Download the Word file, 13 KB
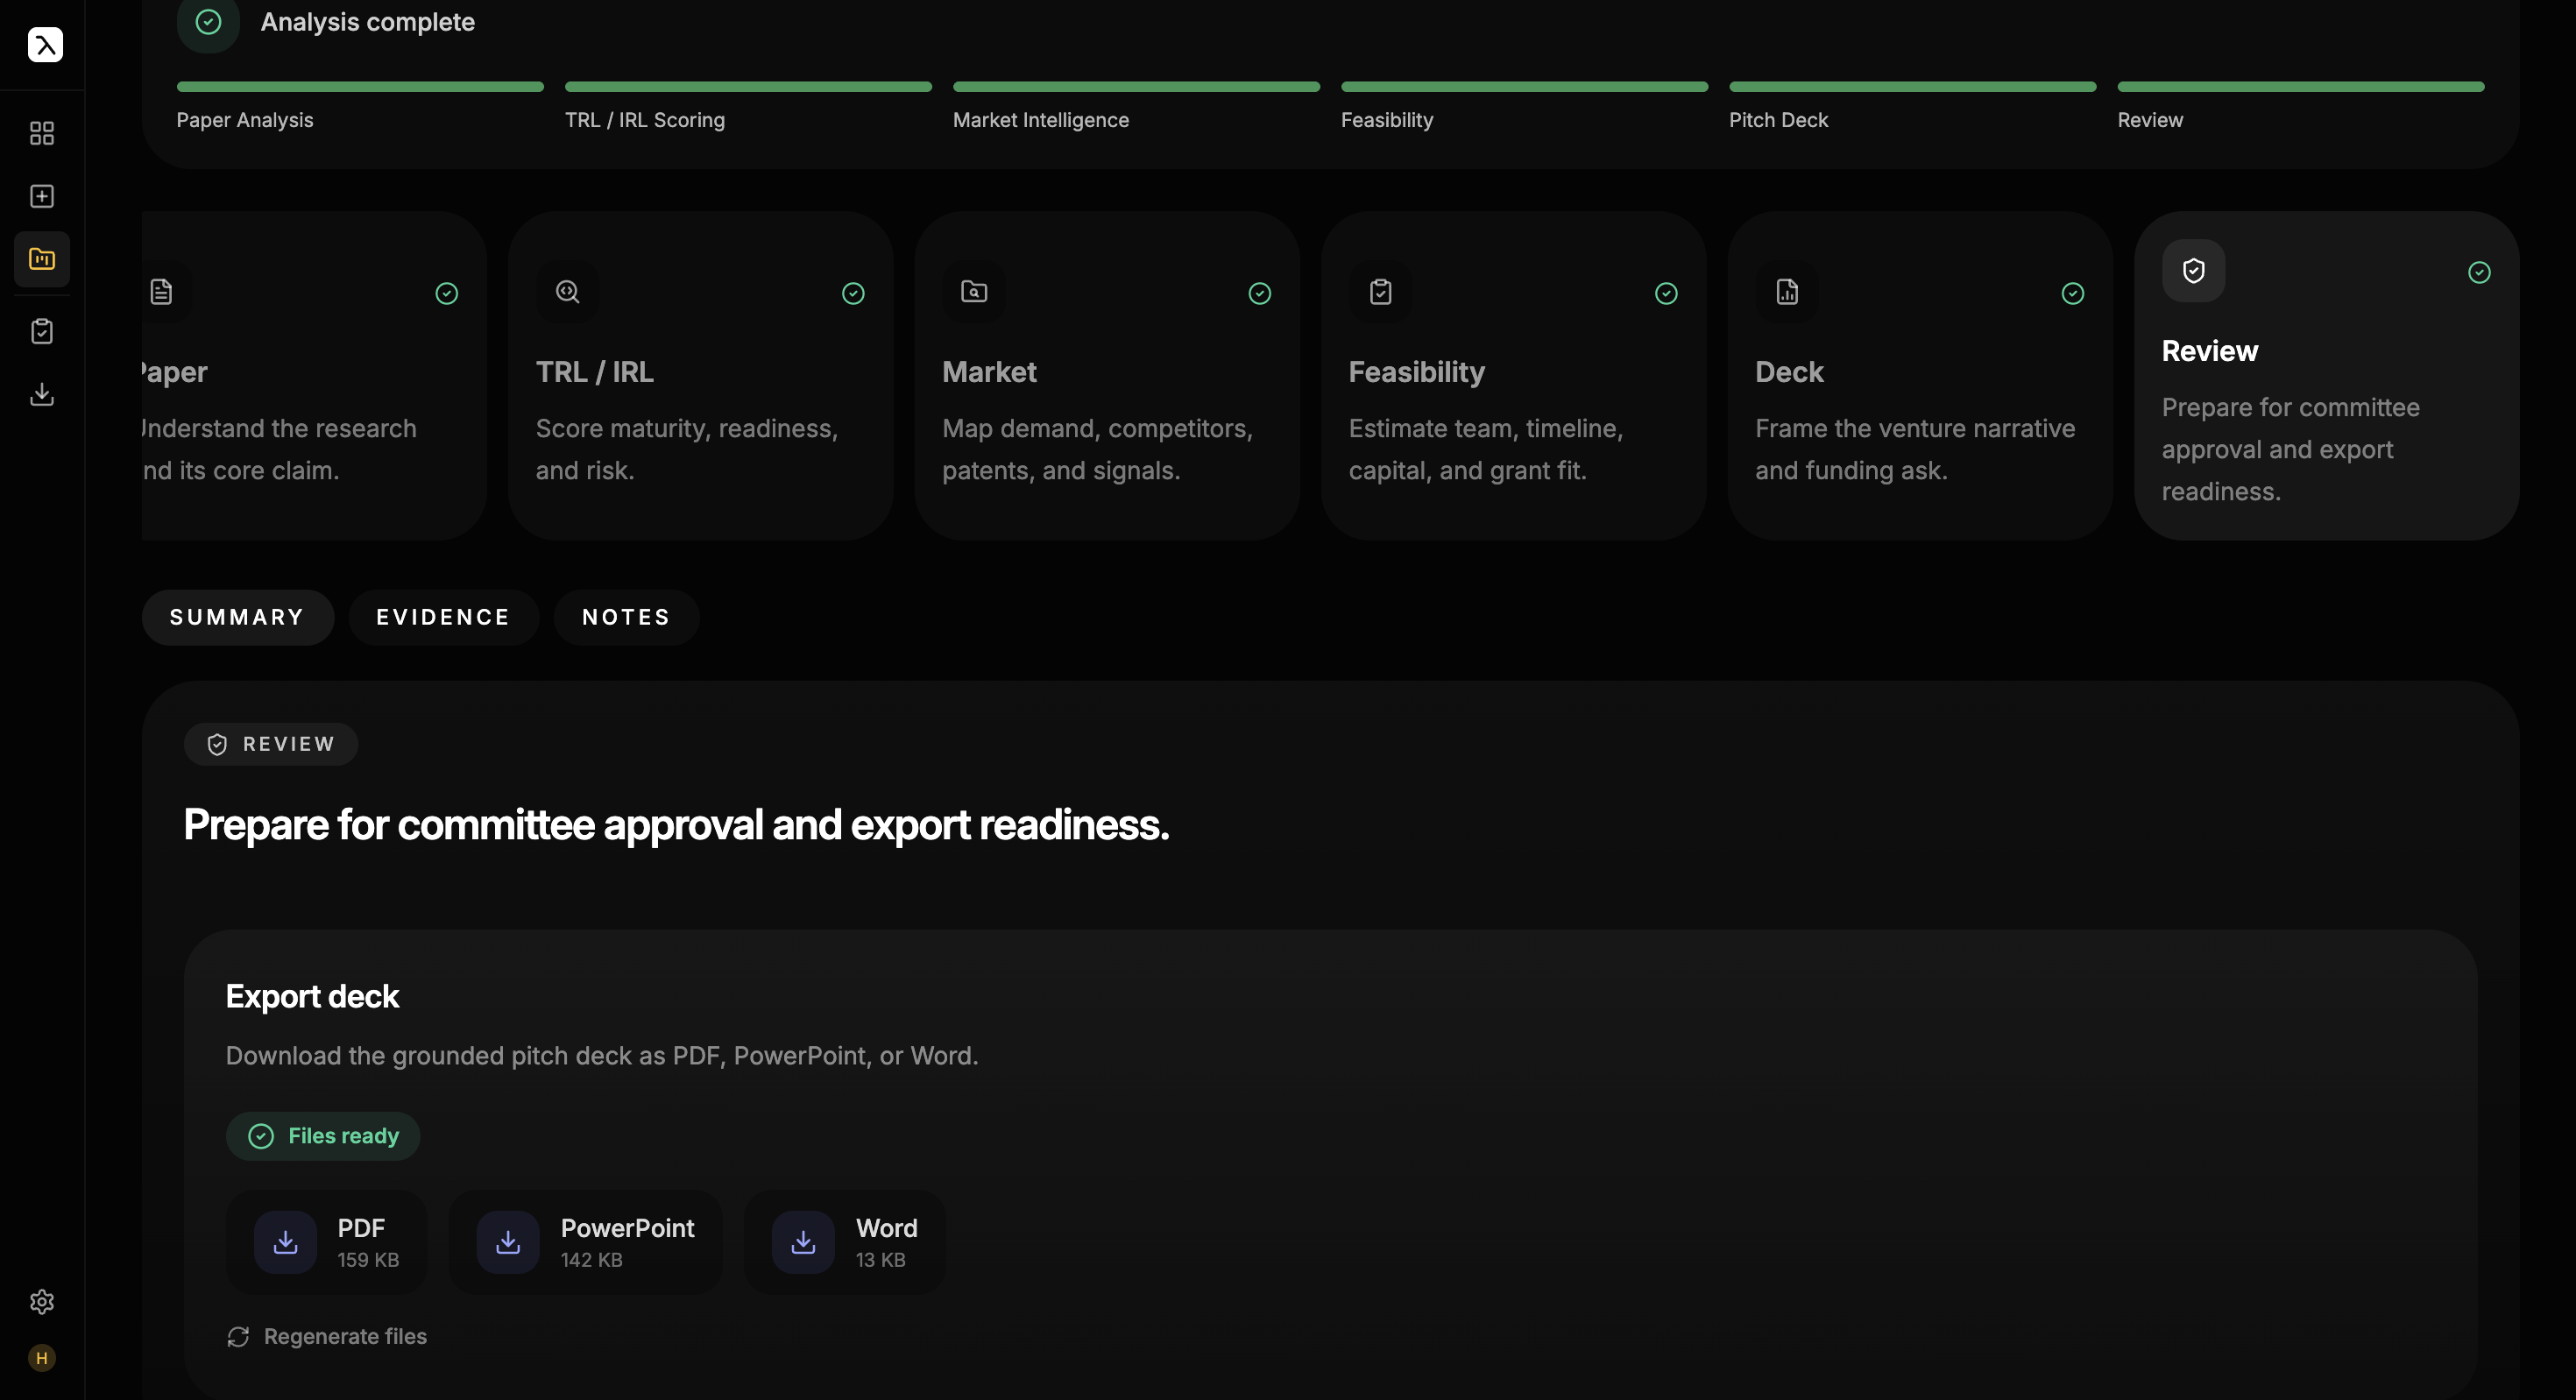The image size is (2576, 1400). click(x=845, y=1242)
